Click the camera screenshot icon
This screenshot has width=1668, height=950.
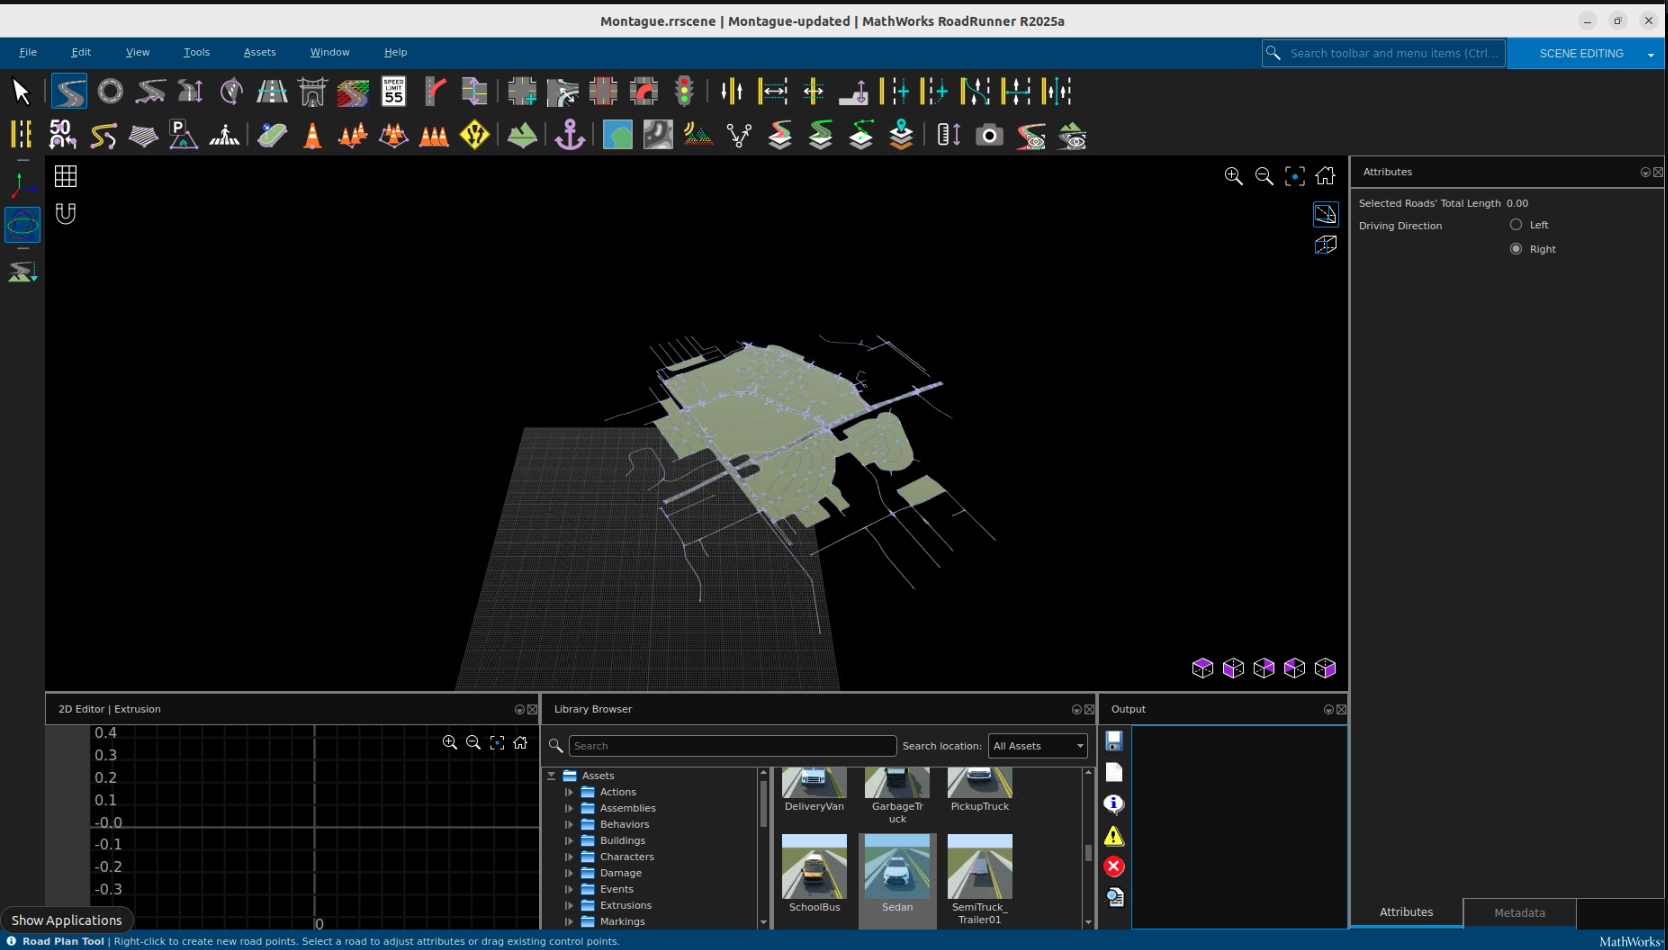tap(989, 135)
